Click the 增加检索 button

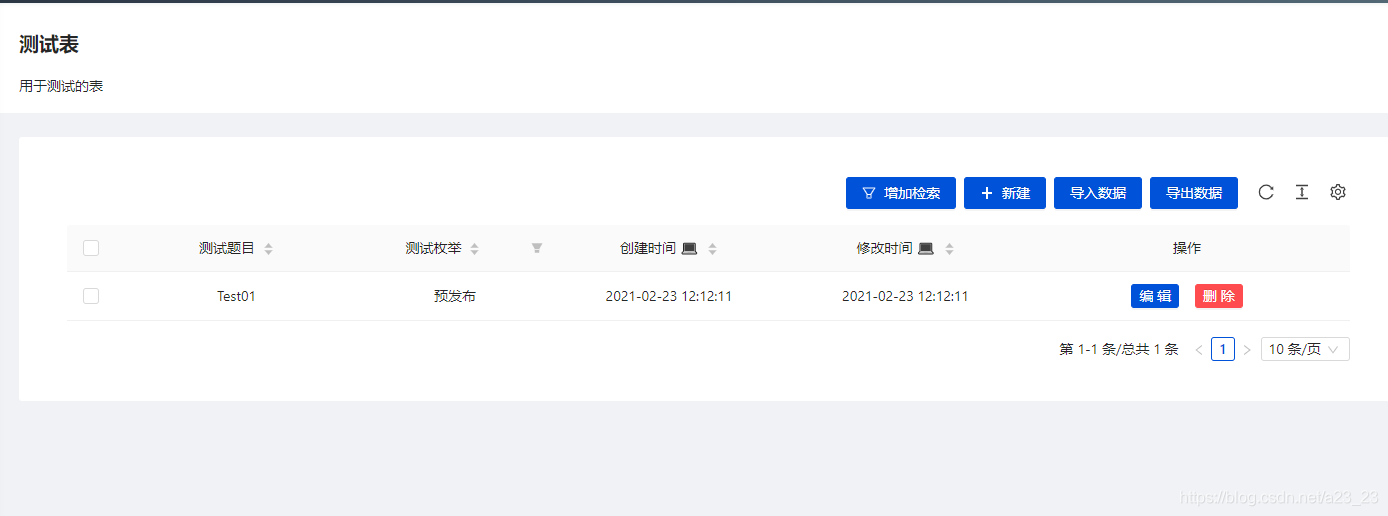[901, 193]
